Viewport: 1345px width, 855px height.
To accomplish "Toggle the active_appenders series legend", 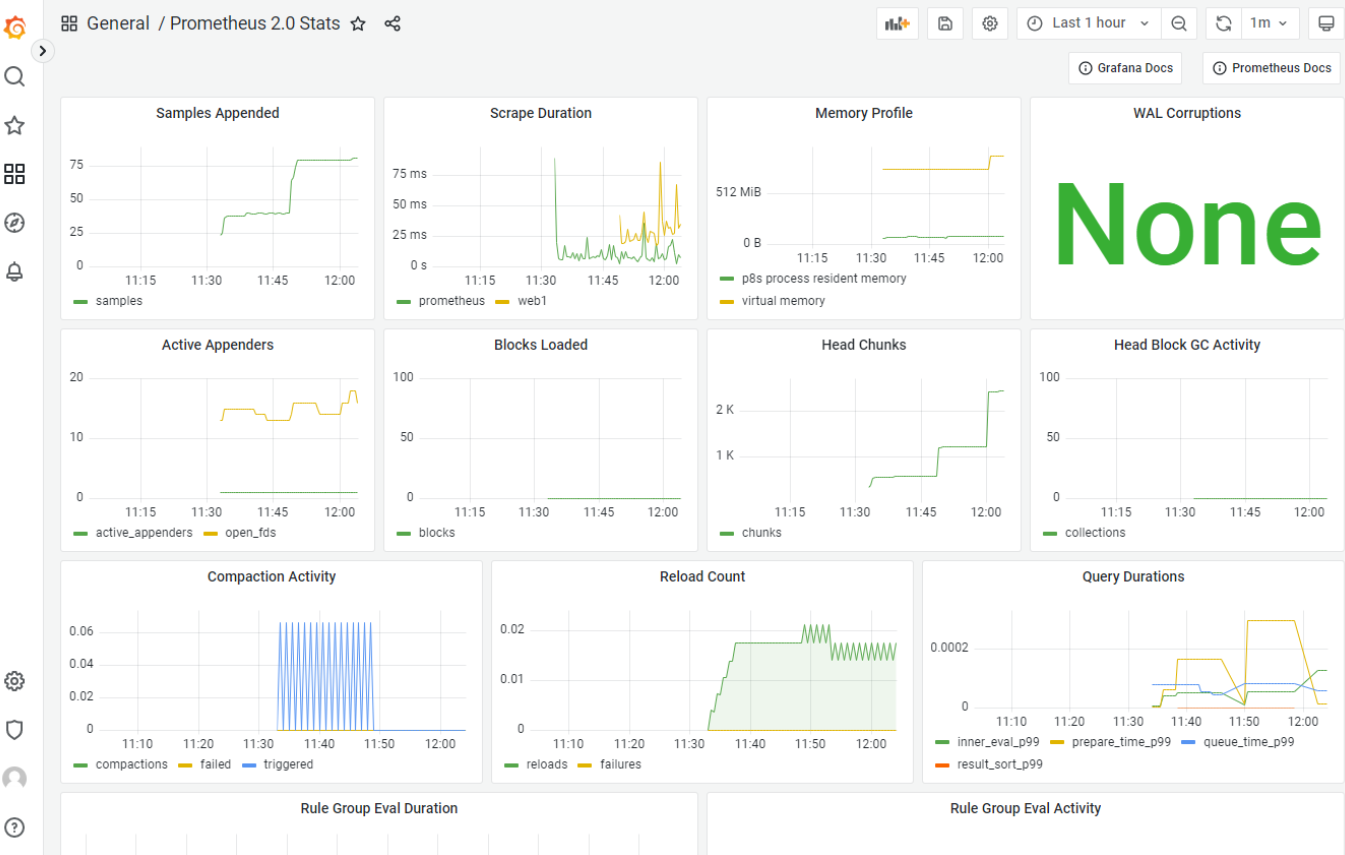I will click(144, 533).
